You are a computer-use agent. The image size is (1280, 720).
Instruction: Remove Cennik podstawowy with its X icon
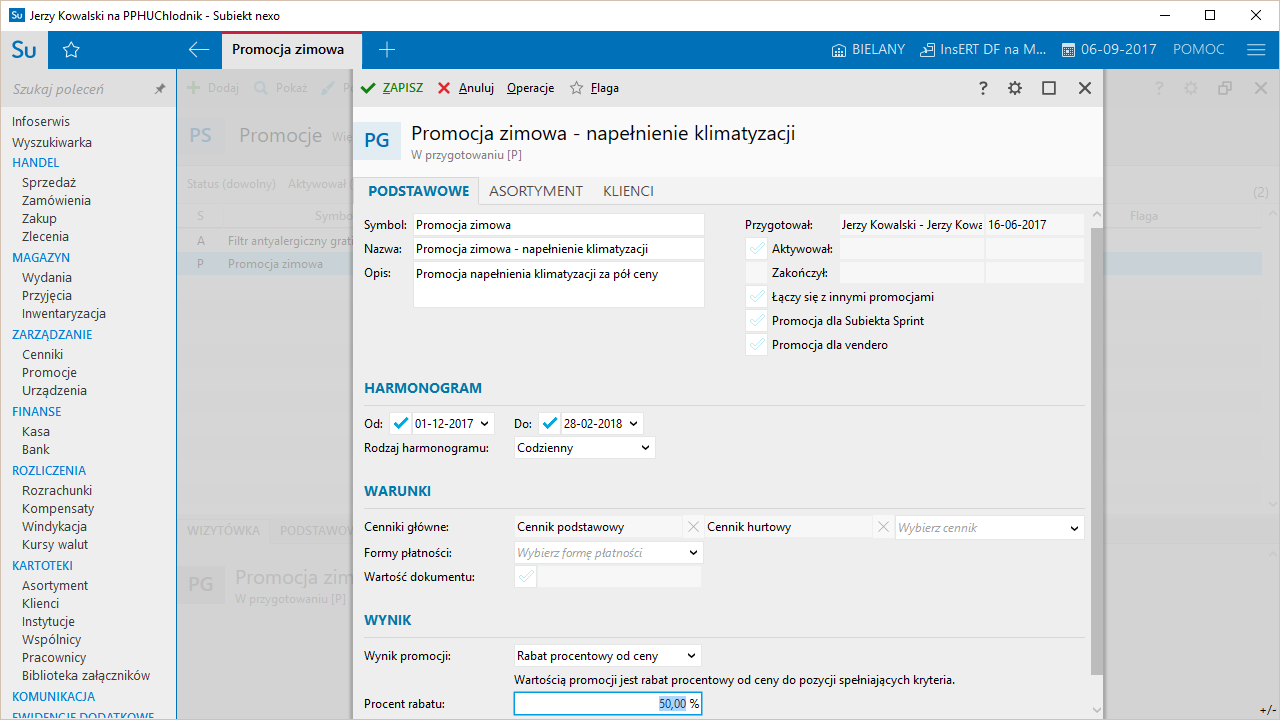(x=693, y=527)
